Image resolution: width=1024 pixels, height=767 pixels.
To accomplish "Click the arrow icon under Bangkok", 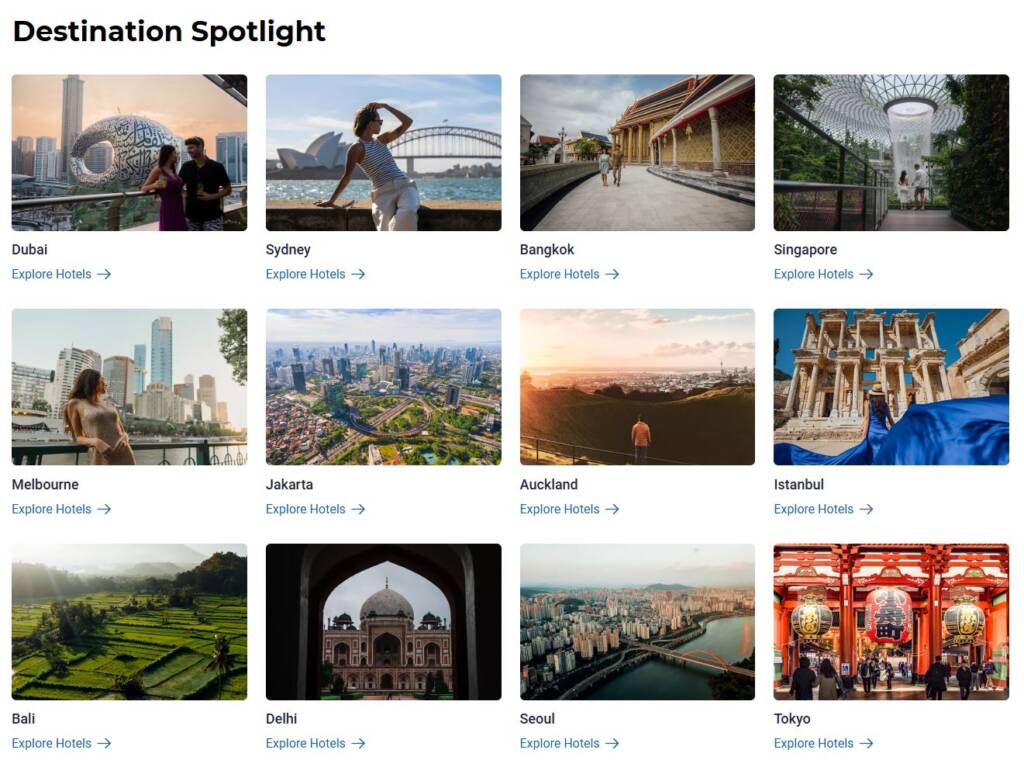I will pos(612,274).
